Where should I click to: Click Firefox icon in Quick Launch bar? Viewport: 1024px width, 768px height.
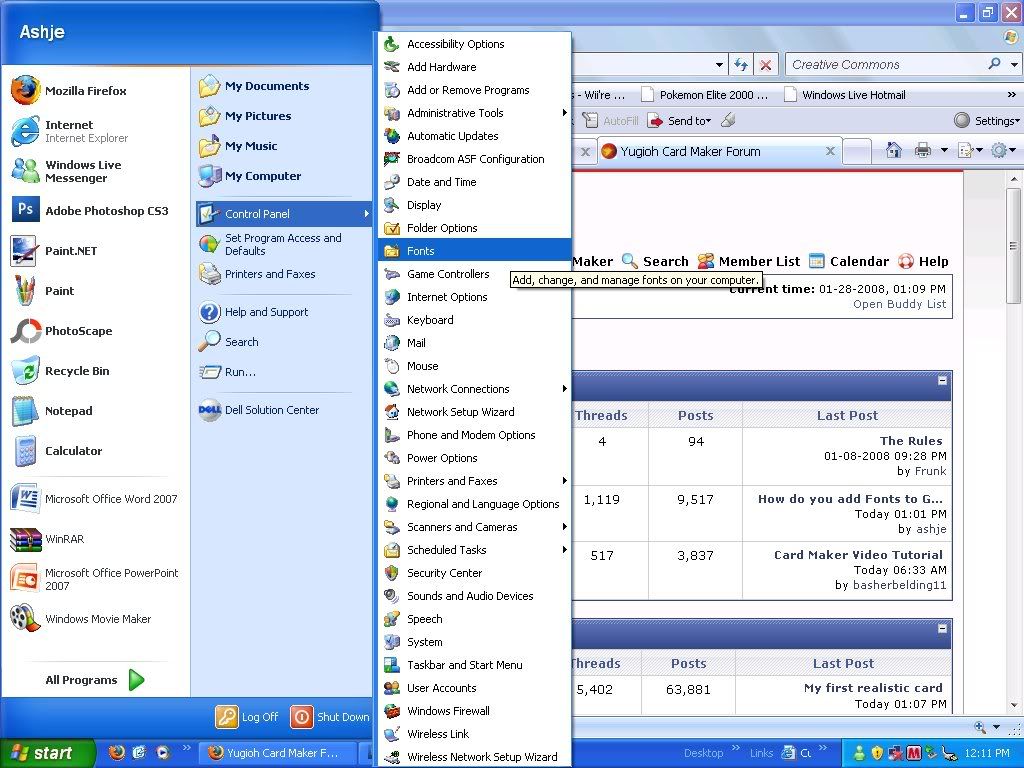pos(117,753)
